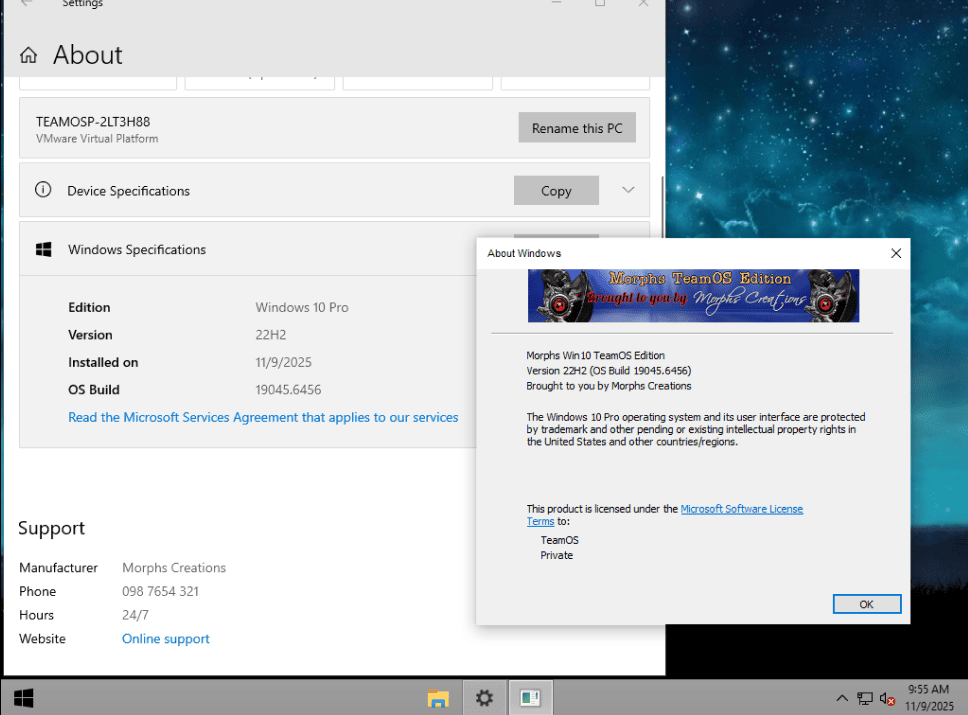Expand Device Specifications with the chevron
Viewport: 968px width, 715px height.
628,190
